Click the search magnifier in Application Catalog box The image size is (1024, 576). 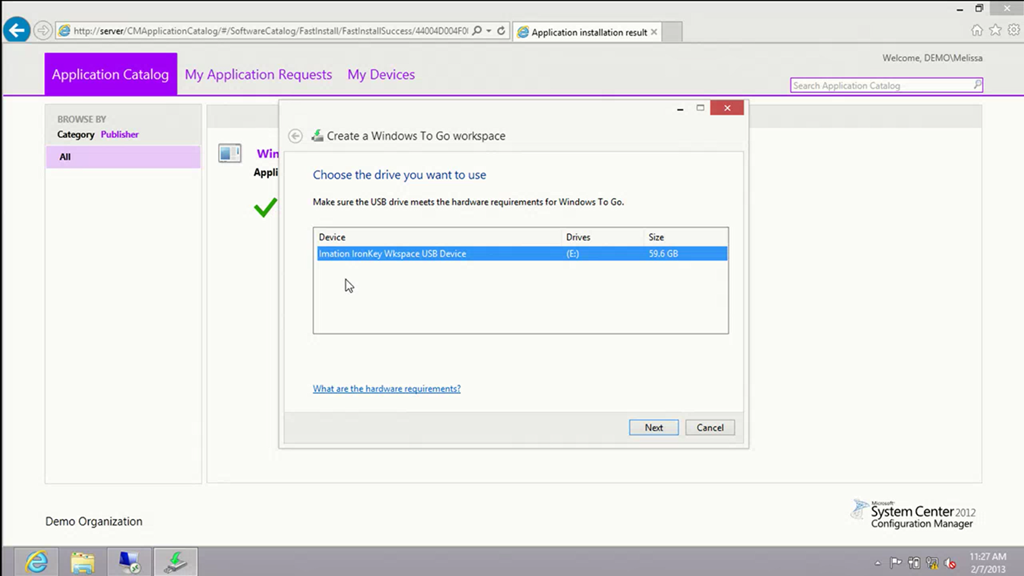click(977, 86)
